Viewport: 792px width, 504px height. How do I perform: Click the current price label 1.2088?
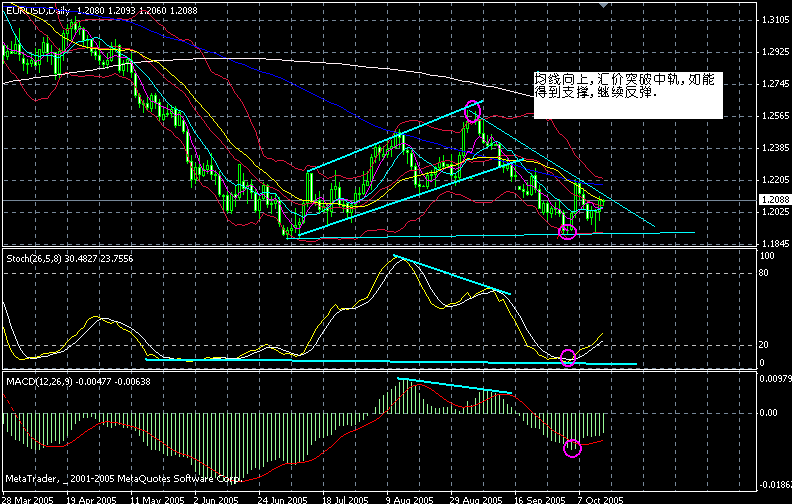[x=773, y=201]
